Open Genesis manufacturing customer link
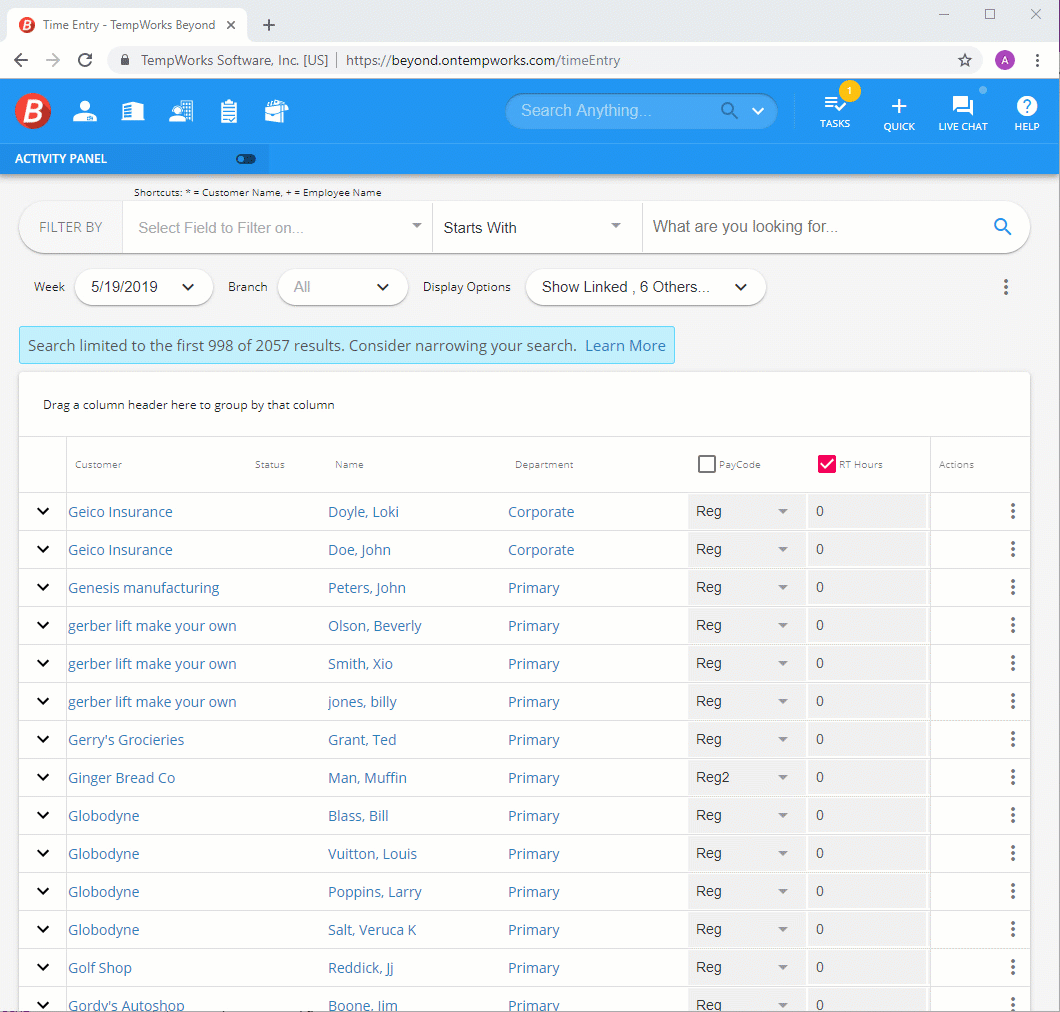Viewport: 1060px width, 1012px height. click(x=144, y=587)
